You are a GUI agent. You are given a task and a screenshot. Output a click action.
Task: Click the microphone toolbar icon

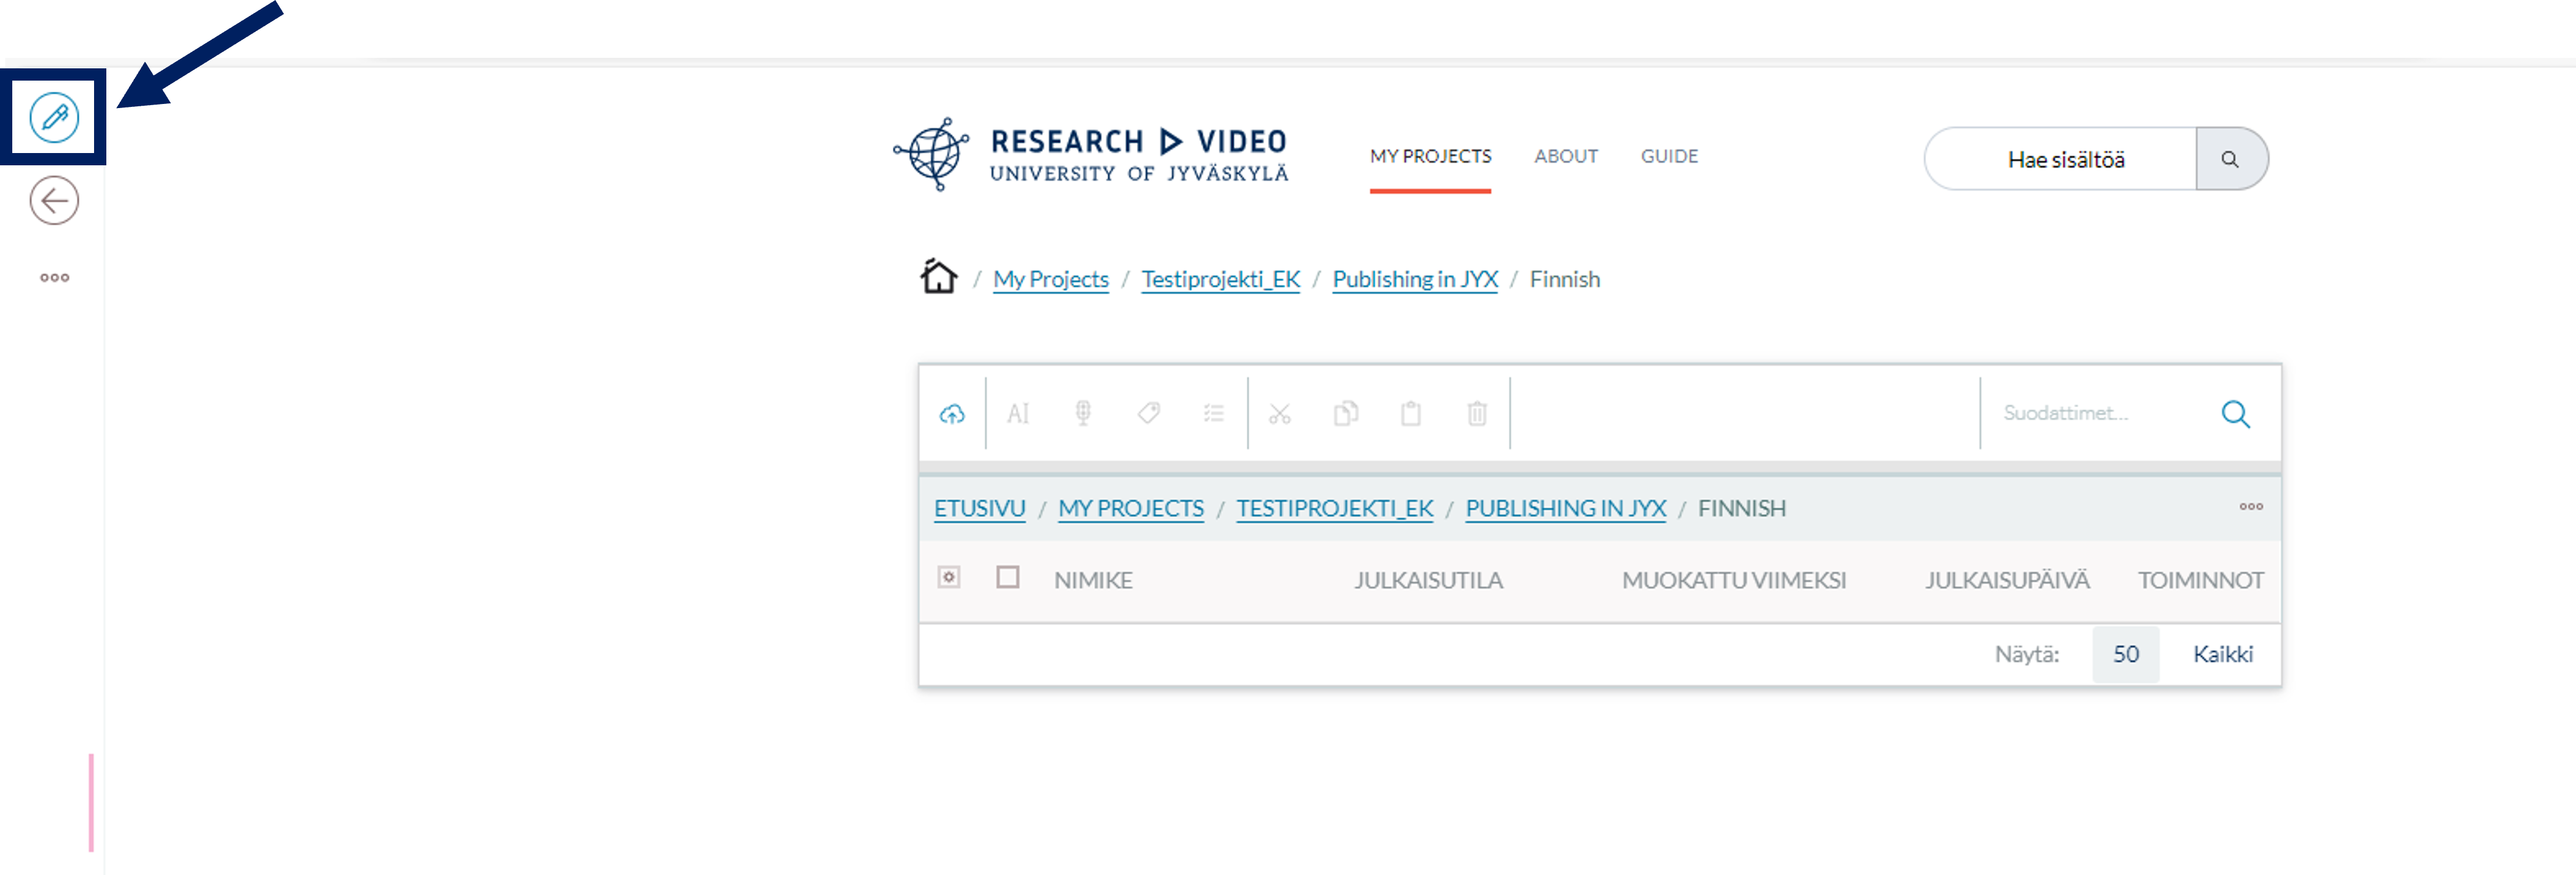[1083, 413]
